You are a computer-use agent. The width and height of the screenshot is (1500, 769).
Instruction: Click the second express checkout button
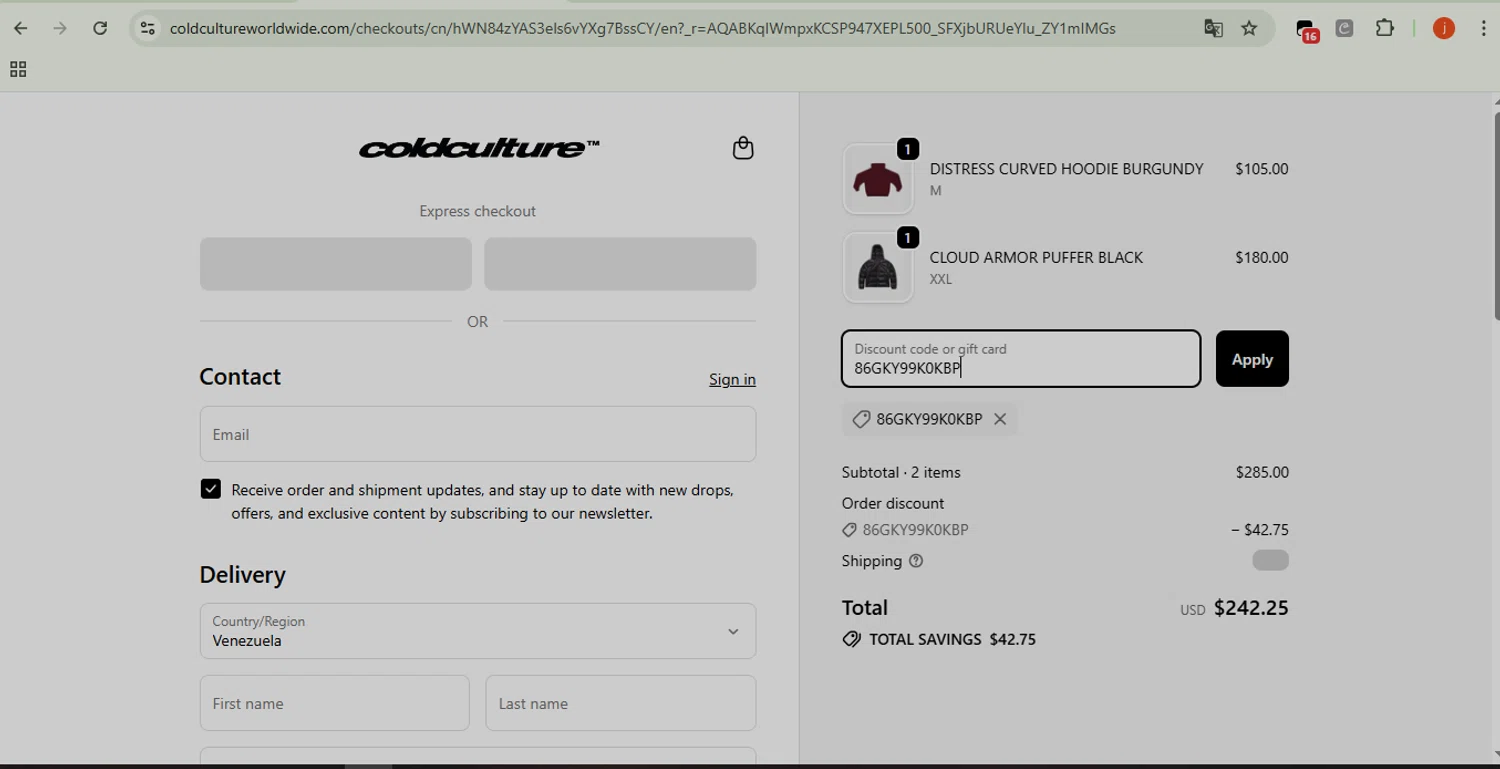[620, 264]
